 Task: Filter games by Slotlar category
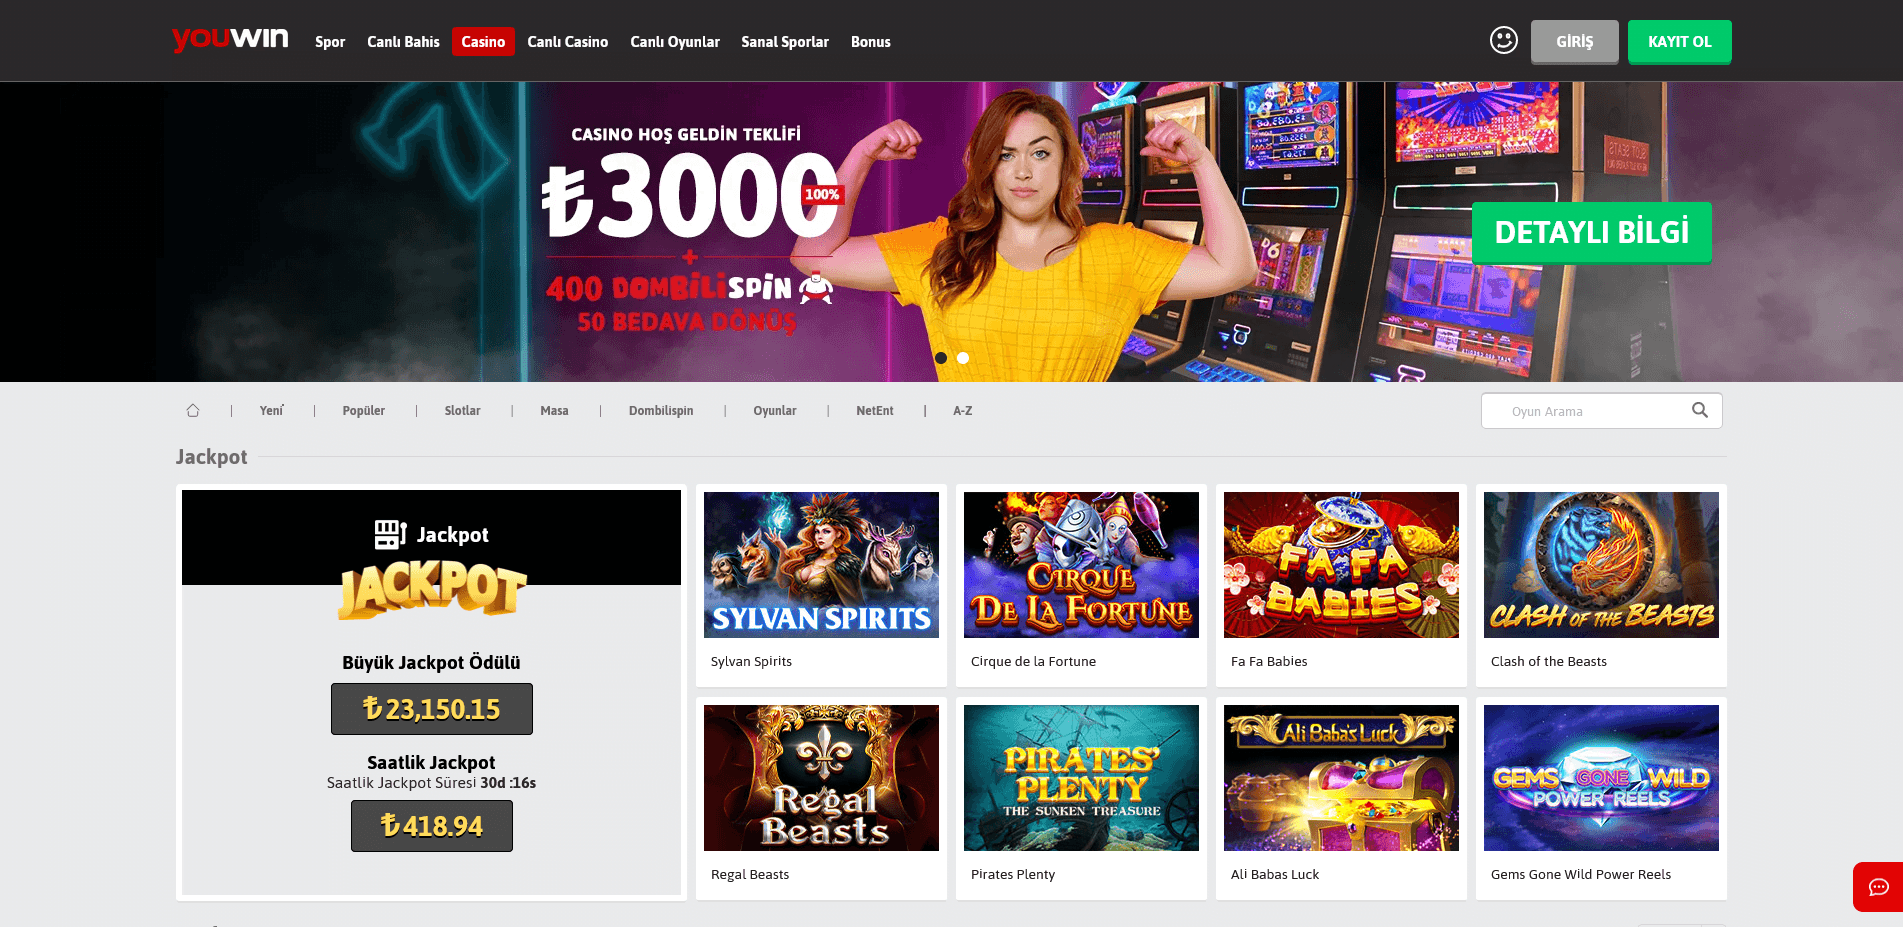click(462, 411)
